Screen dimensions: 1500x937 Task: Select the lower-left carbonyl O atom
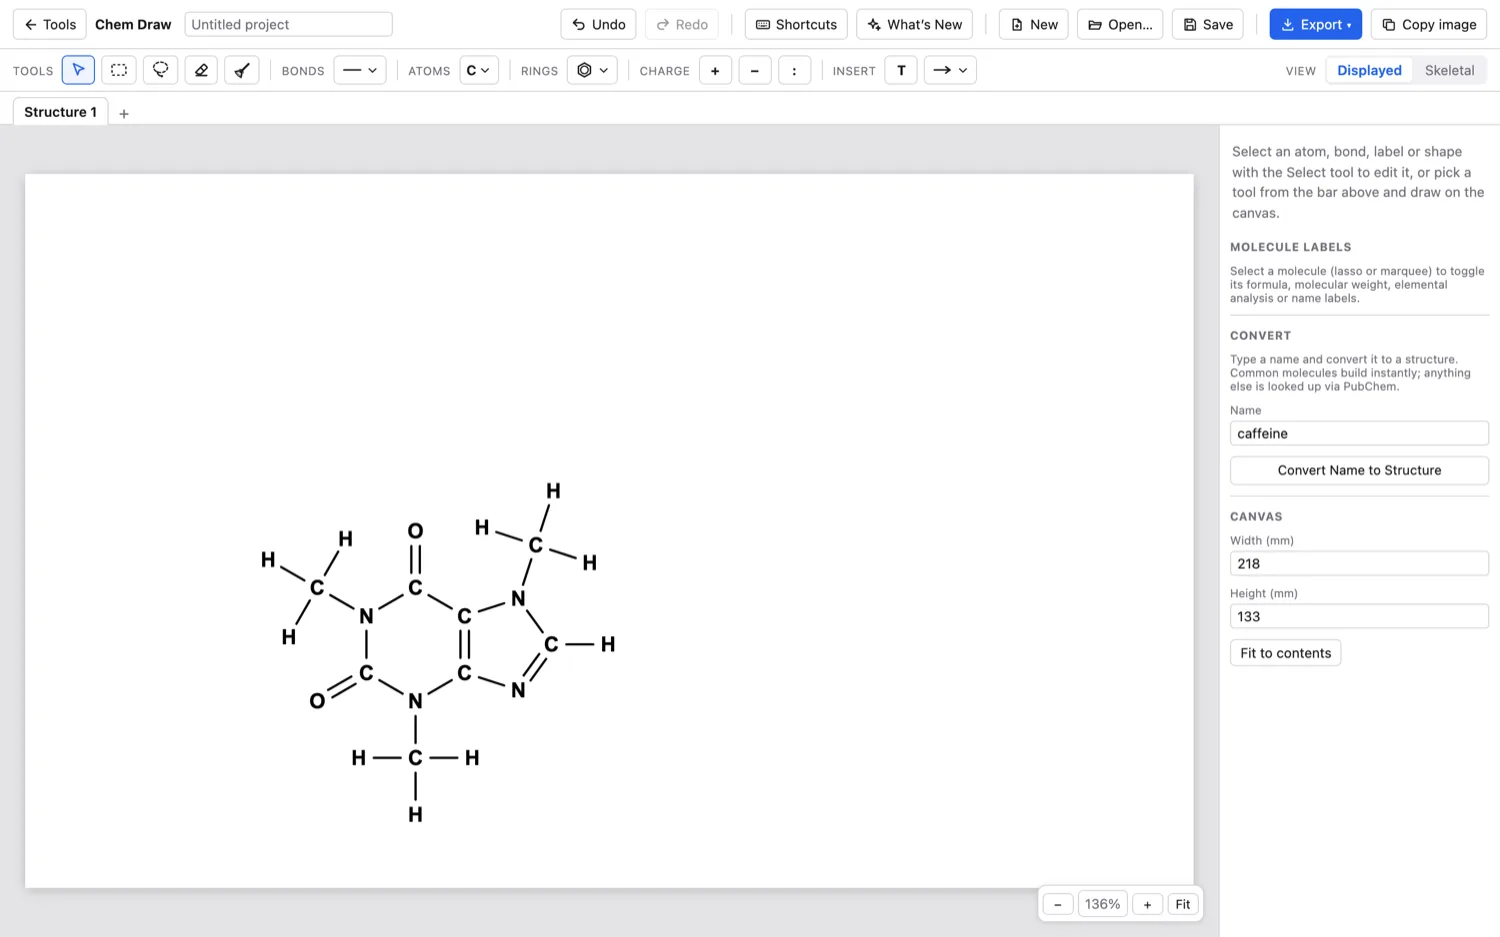[x=317, y=701]
